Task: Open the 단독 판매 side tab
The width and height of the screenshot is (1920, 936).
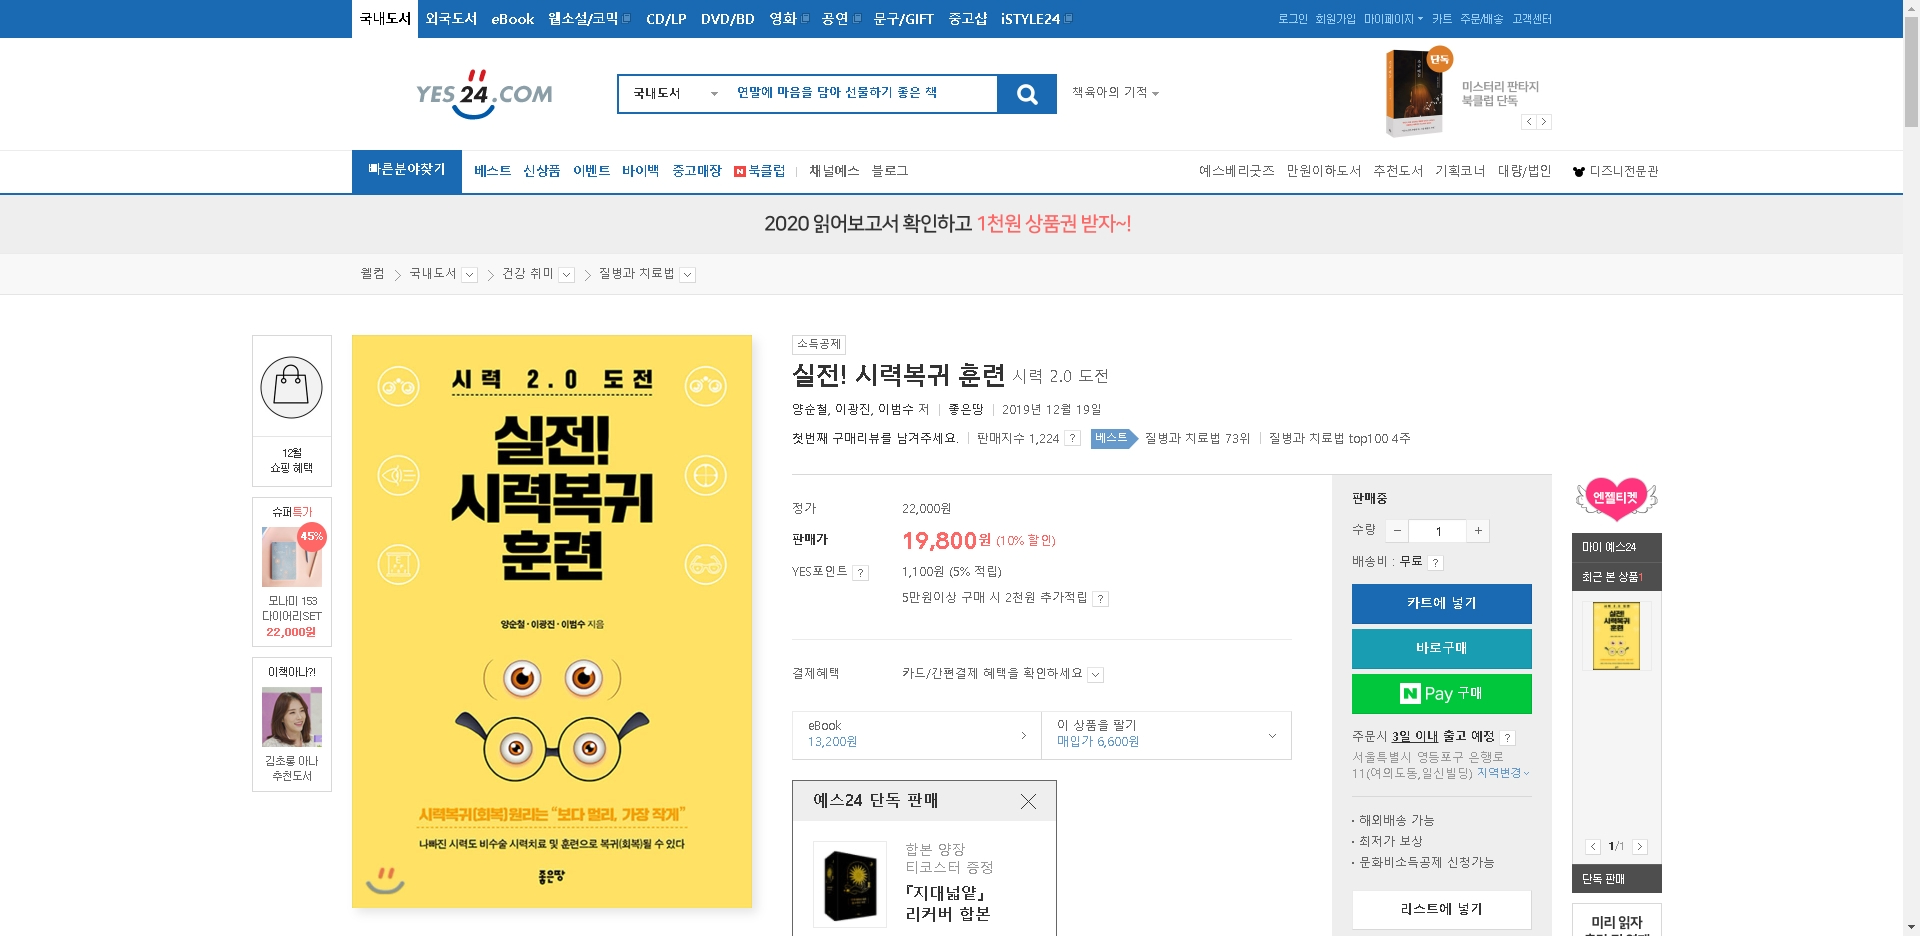Action: click(1616, 879)
